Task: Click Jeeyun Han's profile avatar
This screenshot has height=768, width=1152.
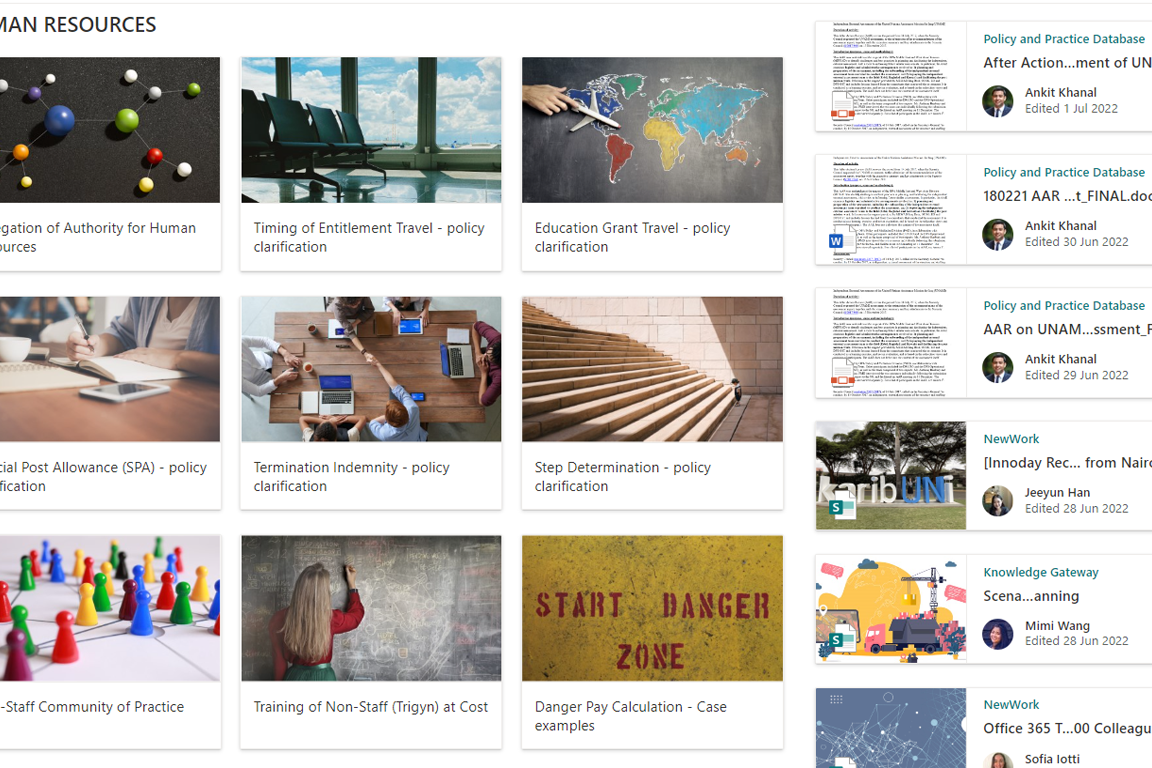Action: pos(997,500)
